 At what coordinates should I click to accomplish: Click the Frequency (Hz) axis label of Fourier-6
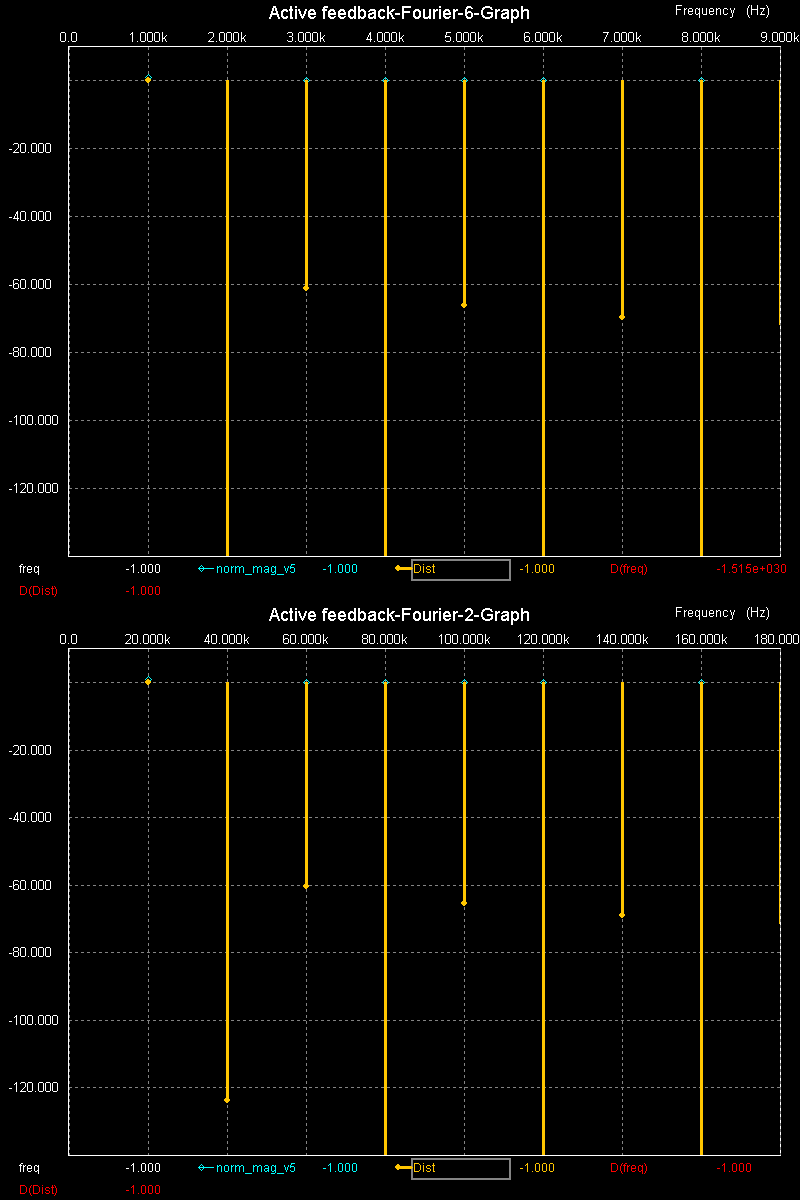pos(722,11)
